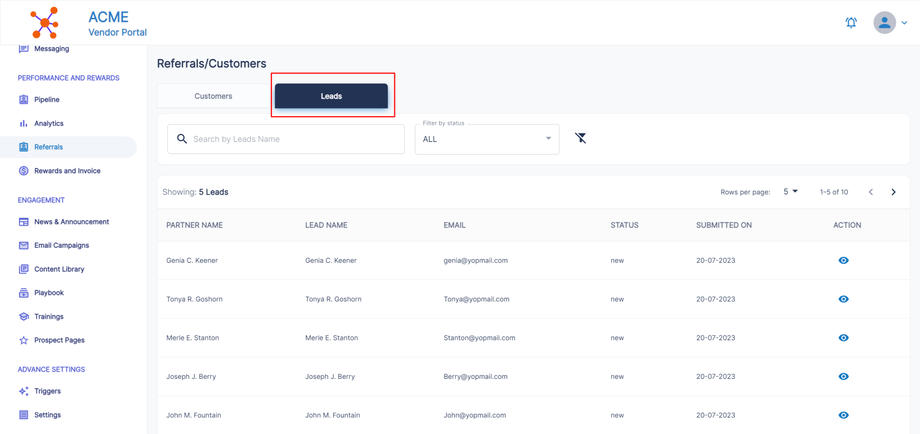Go to the Pipeline page

[x=47, y=100]
